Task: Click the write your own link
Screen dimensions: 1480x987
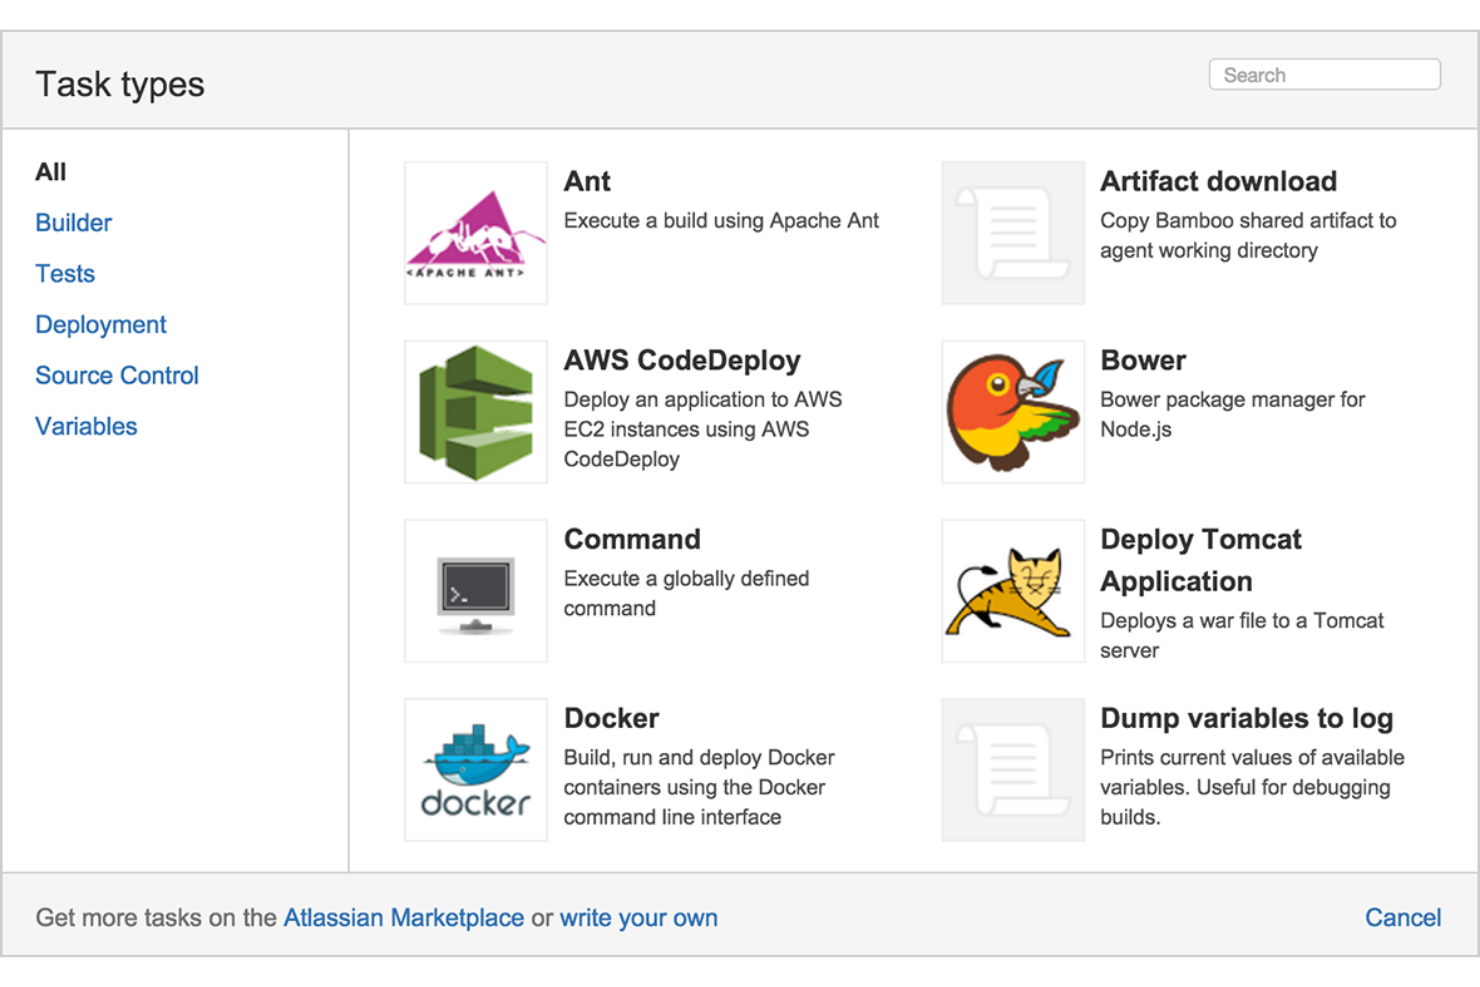Action: (639, 917)
